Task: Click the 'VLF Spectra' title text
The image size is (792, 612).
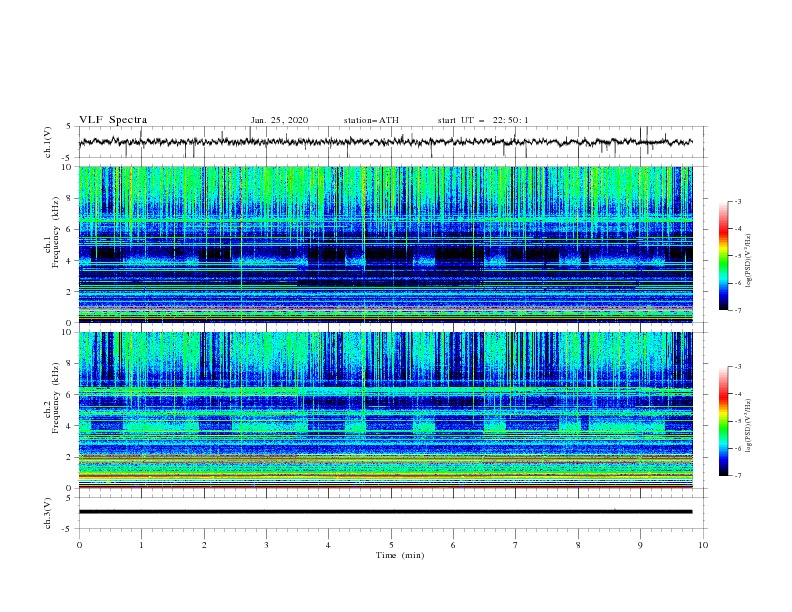Action: [113, 120]
